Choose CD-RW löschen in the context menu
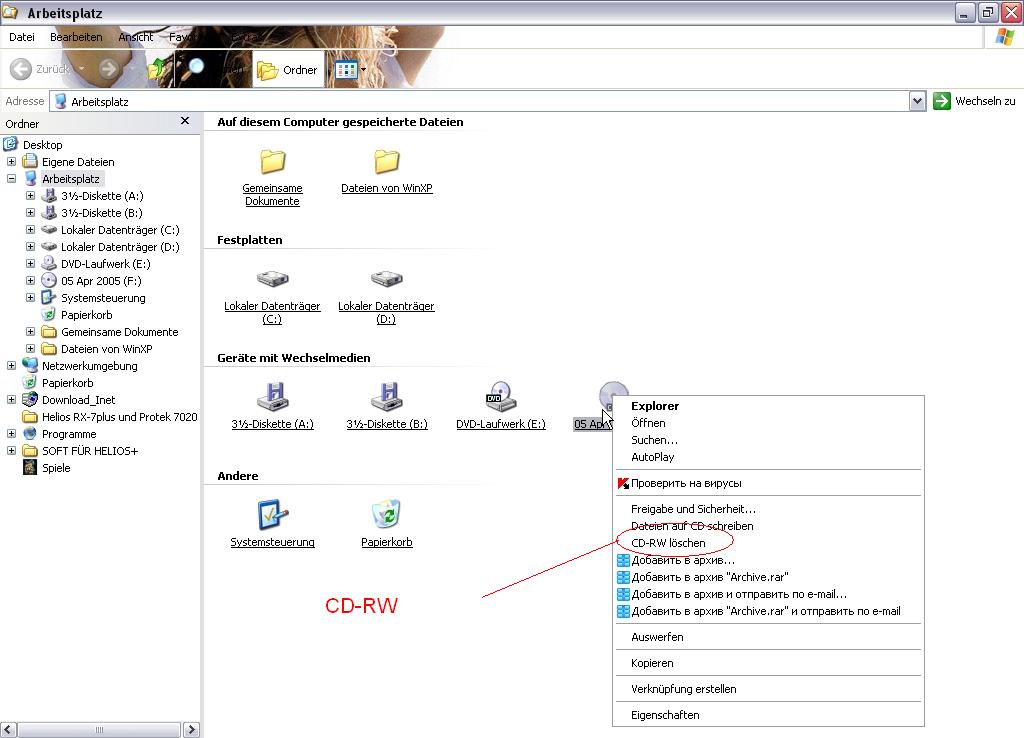The height and width of the screenshot is (738, 1024). click(768, 543)
